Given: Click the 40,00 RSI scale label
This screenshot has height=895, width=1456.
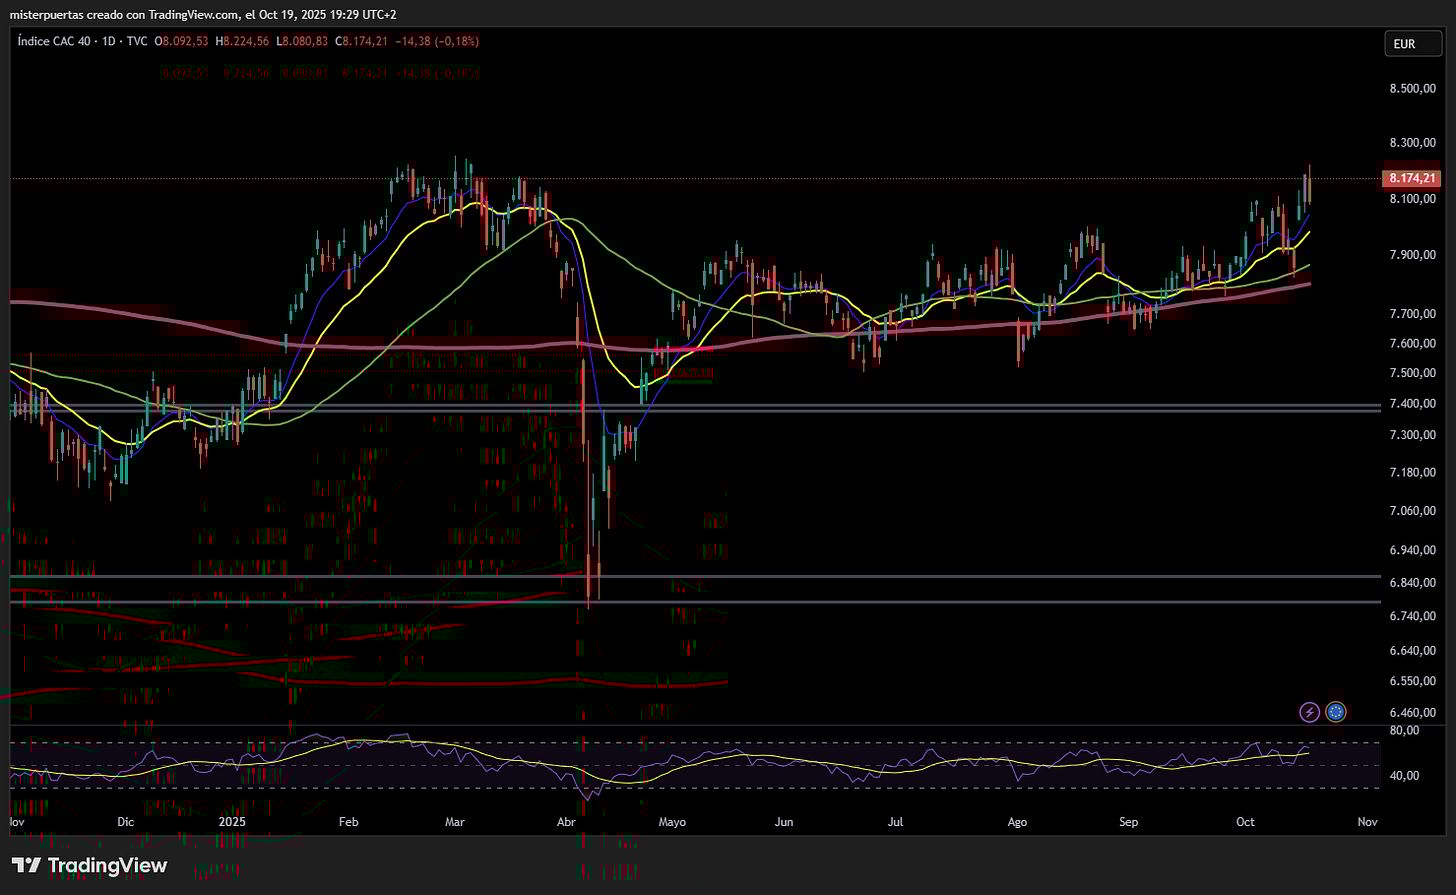Looking at the screenshot, I should pyautogui.click(x=1405, y=776).
